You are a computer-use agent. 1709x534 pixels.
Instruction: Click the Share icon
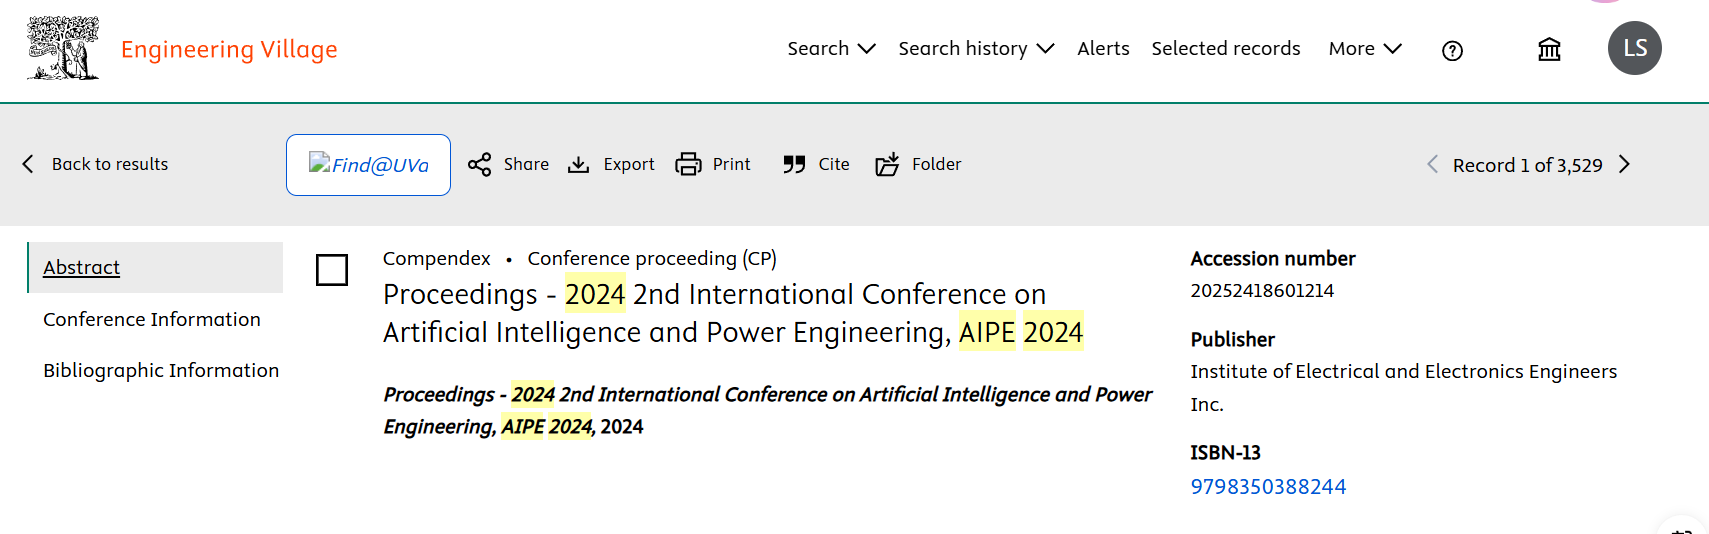tap(480, 164)
